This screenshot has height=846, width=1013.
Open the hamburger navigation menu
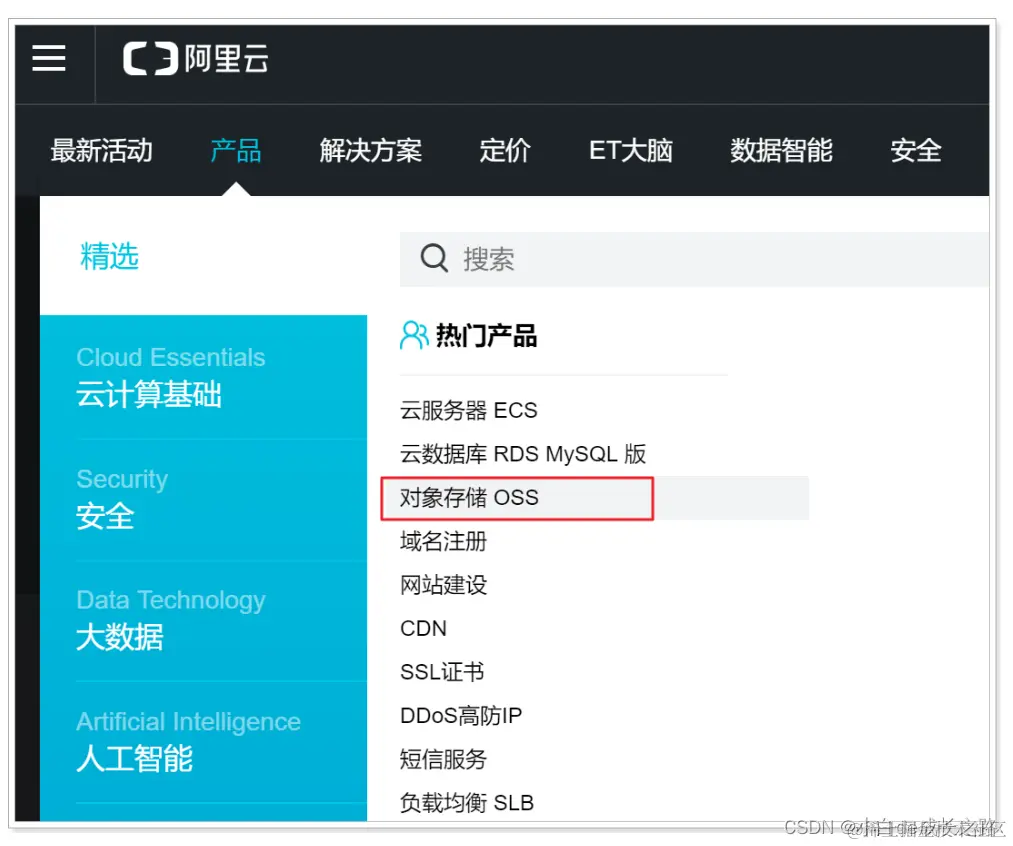[x=49, y=59]
